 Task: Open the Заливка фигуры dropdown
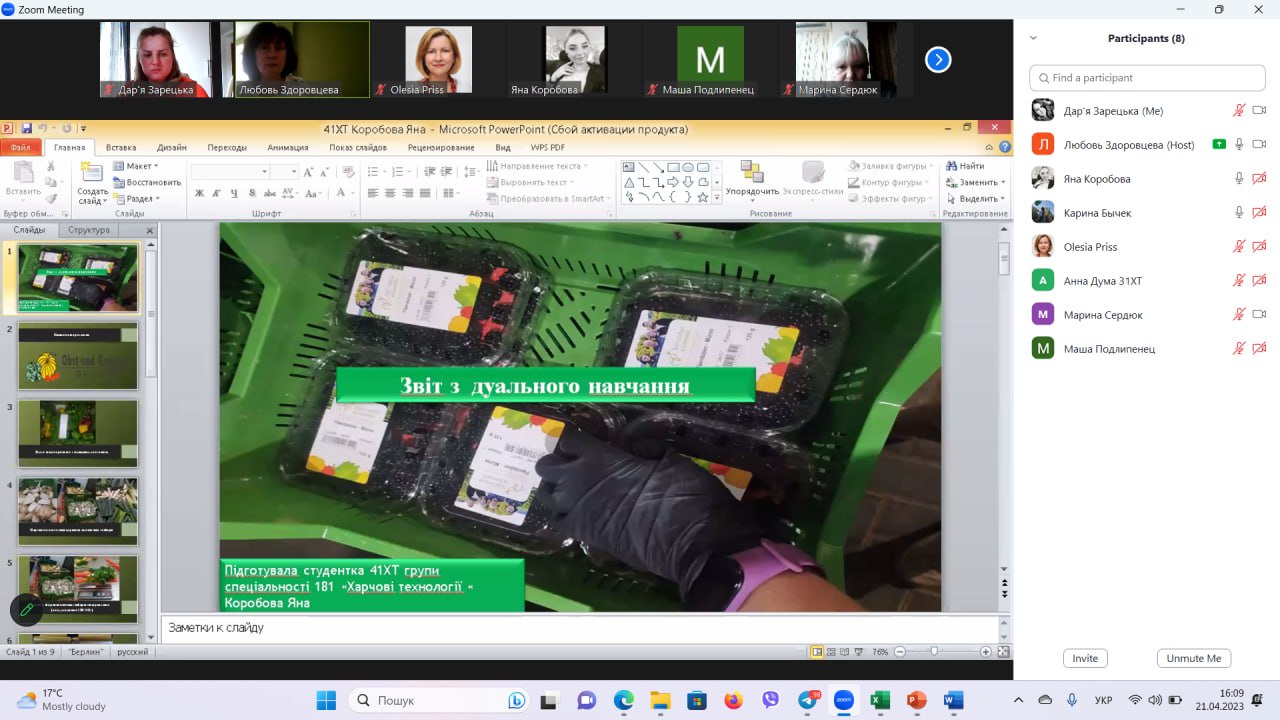pos(892,166)
